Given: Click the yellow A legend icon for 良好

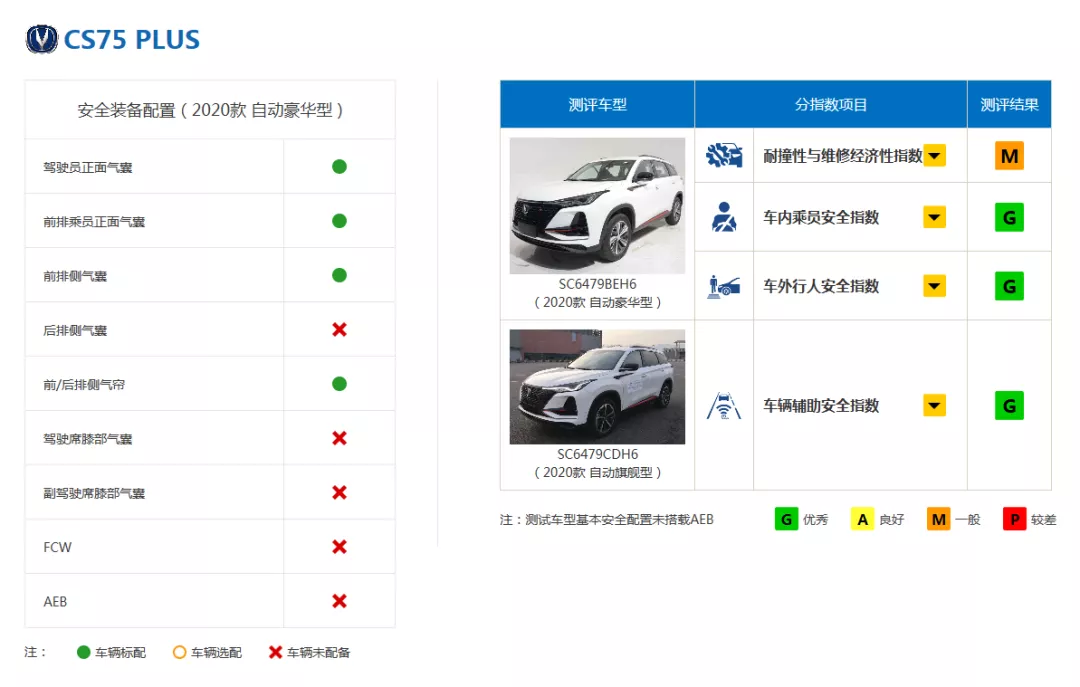Looking at the screenshot, I should [x=862, y=519].
